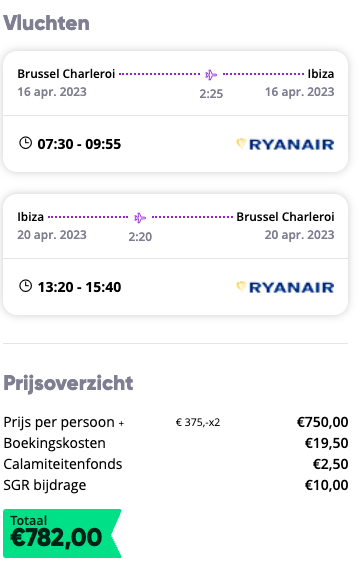Click the purple airplane icon on return flight
Viewport: 362px width, 564px height.
(140, 218)
